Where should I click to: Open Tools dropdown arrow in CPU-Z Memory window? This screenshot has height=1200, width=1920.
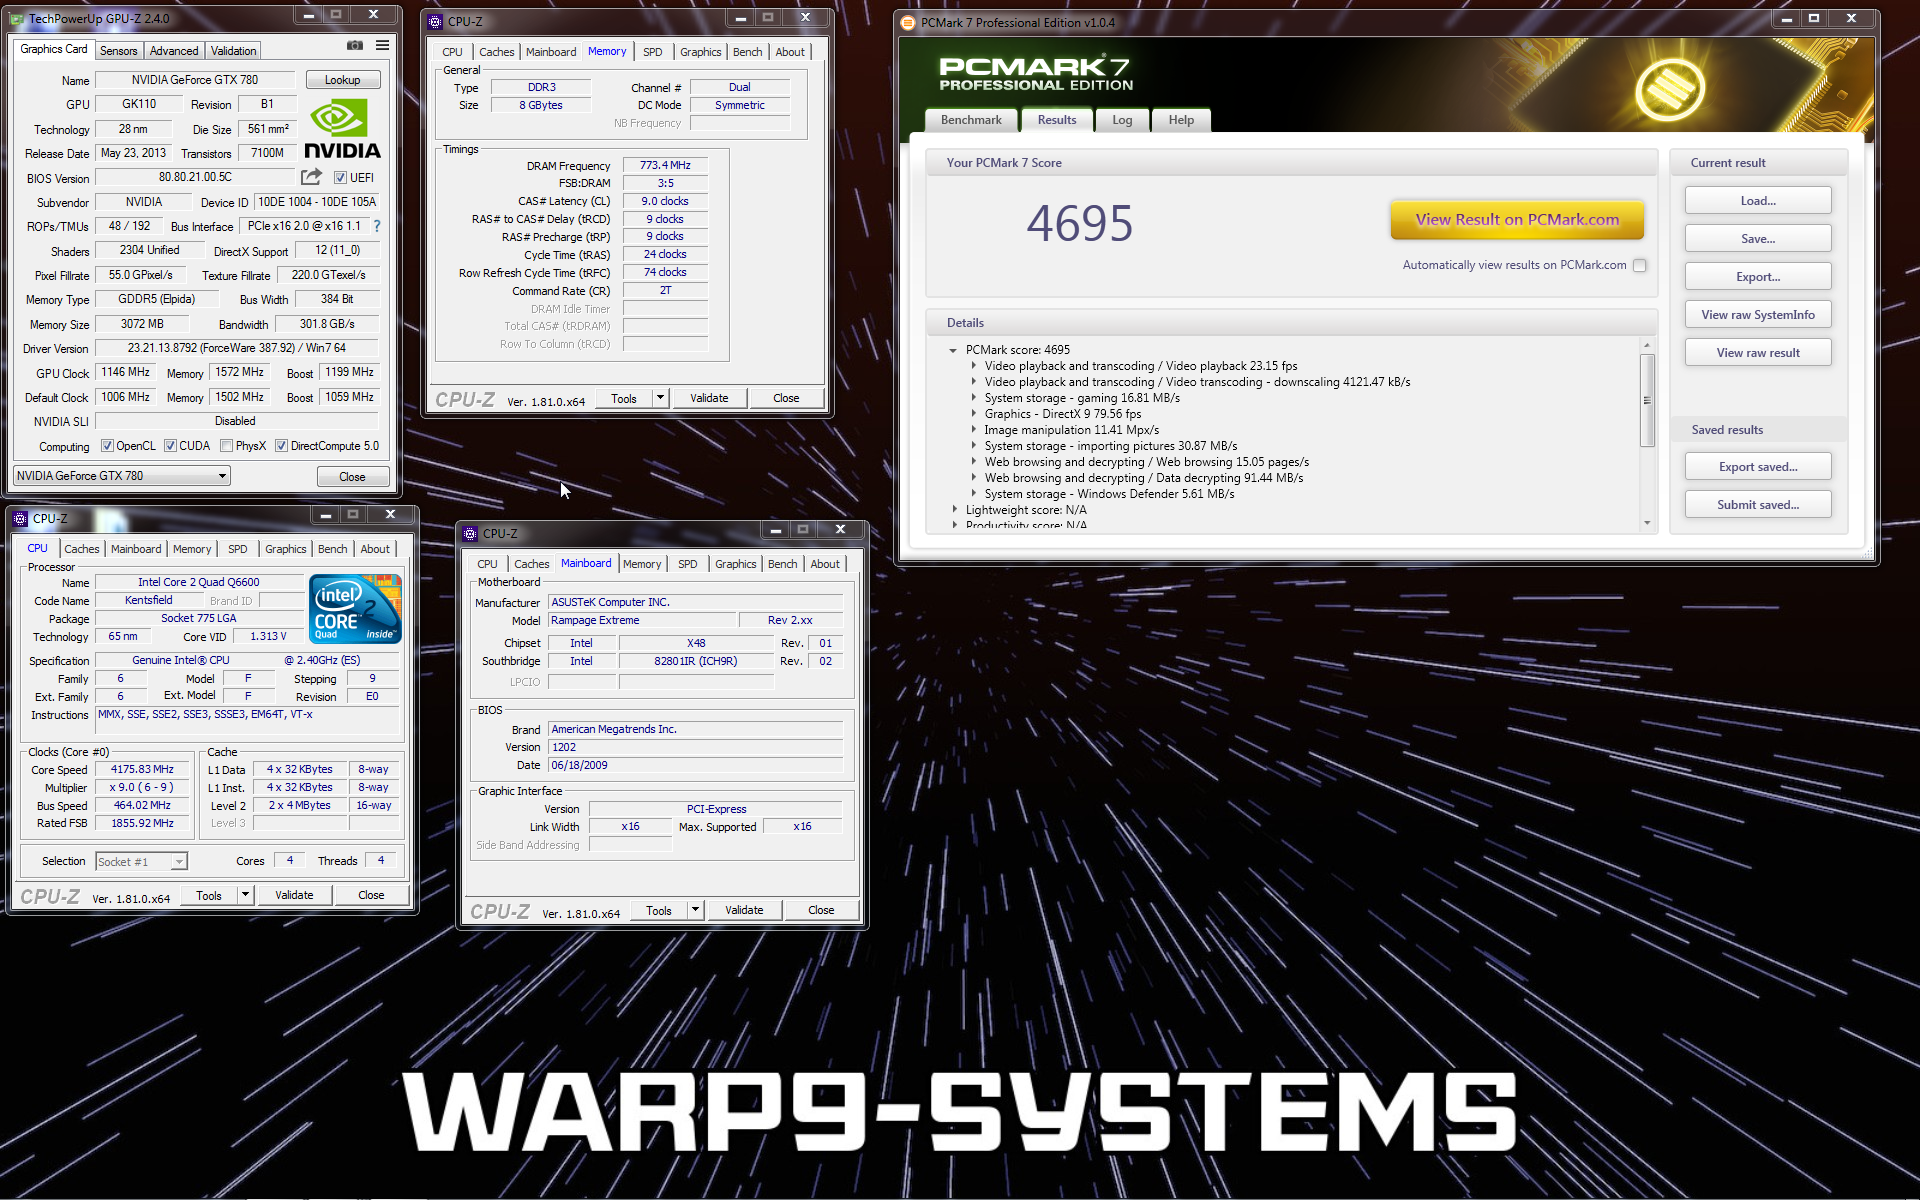click(660, 398)
